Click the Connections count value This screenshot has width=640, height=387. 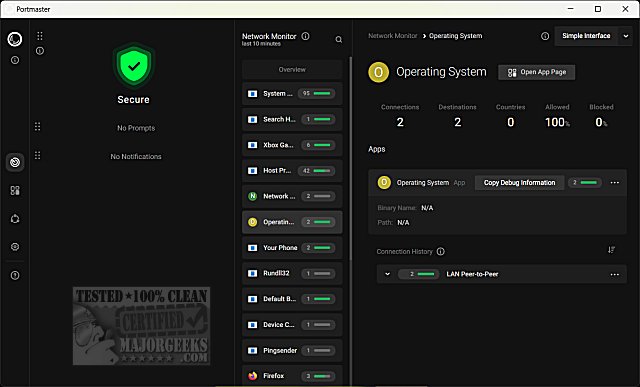pyautogui.click(x=400, y=122)
